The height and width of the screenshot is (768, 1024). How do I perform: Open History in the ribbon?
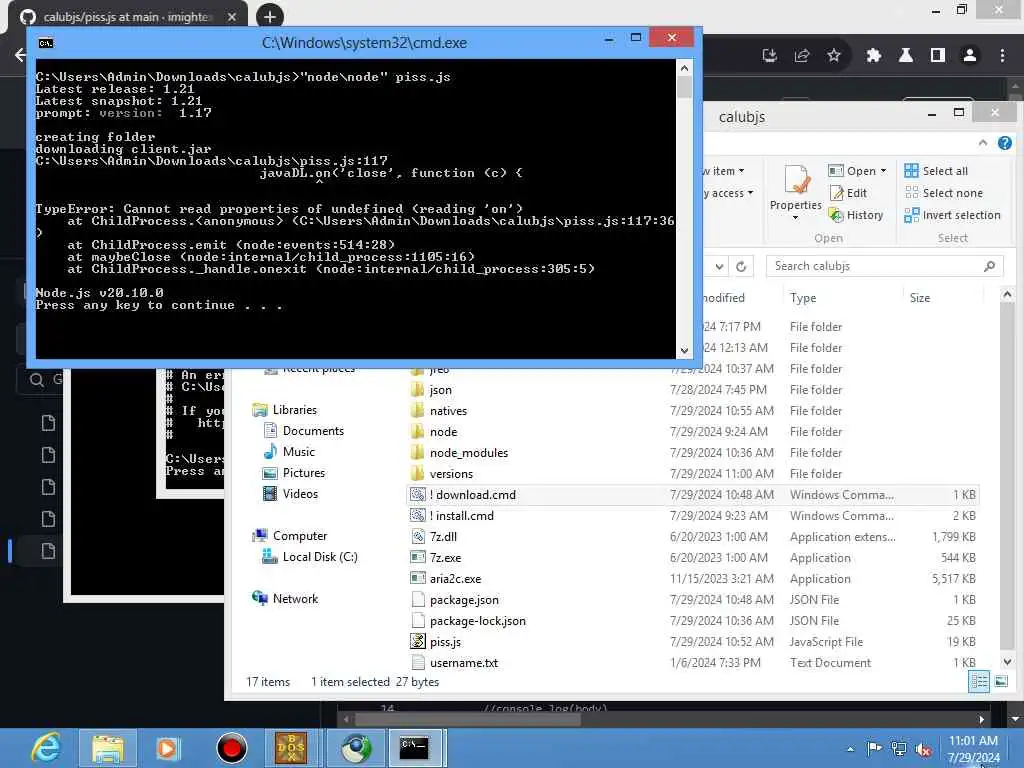click(856, 215)
